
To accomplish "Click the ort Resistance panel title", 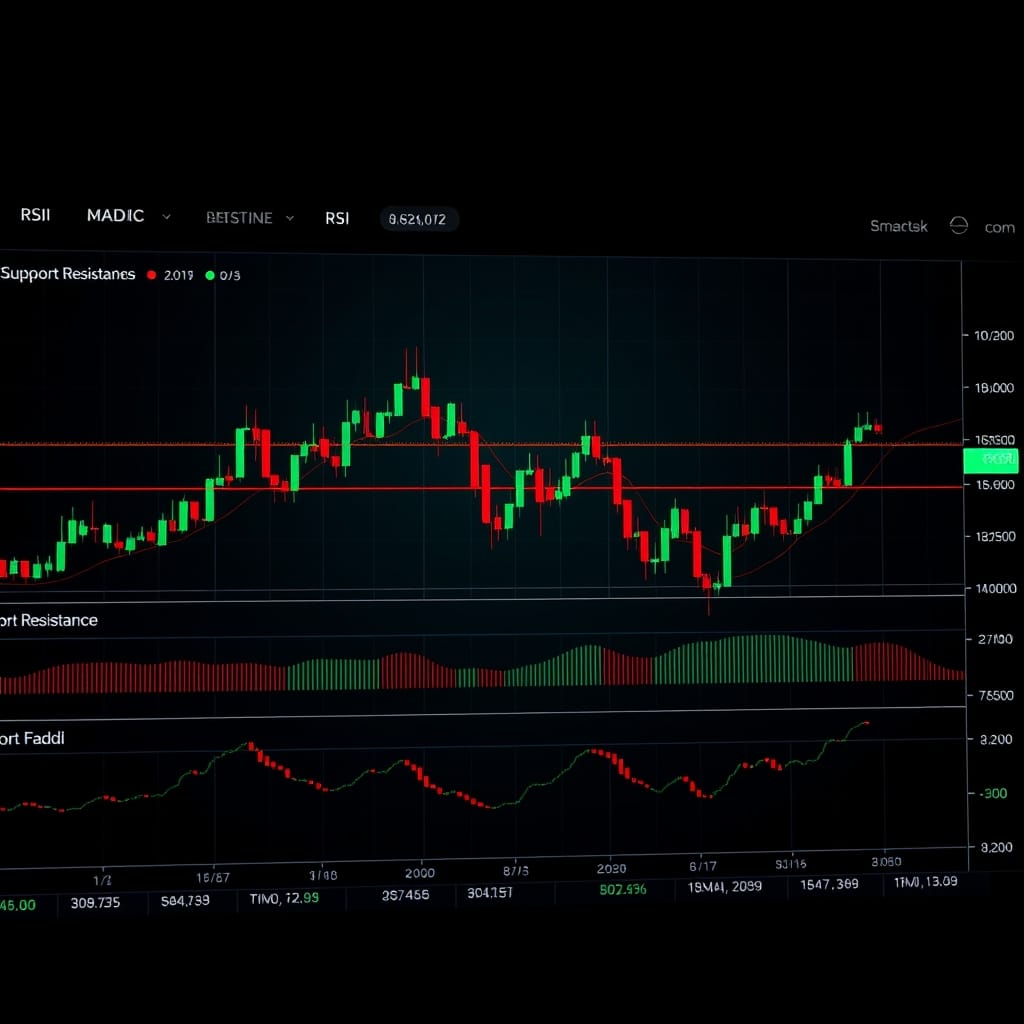I will tap(49, 620).
